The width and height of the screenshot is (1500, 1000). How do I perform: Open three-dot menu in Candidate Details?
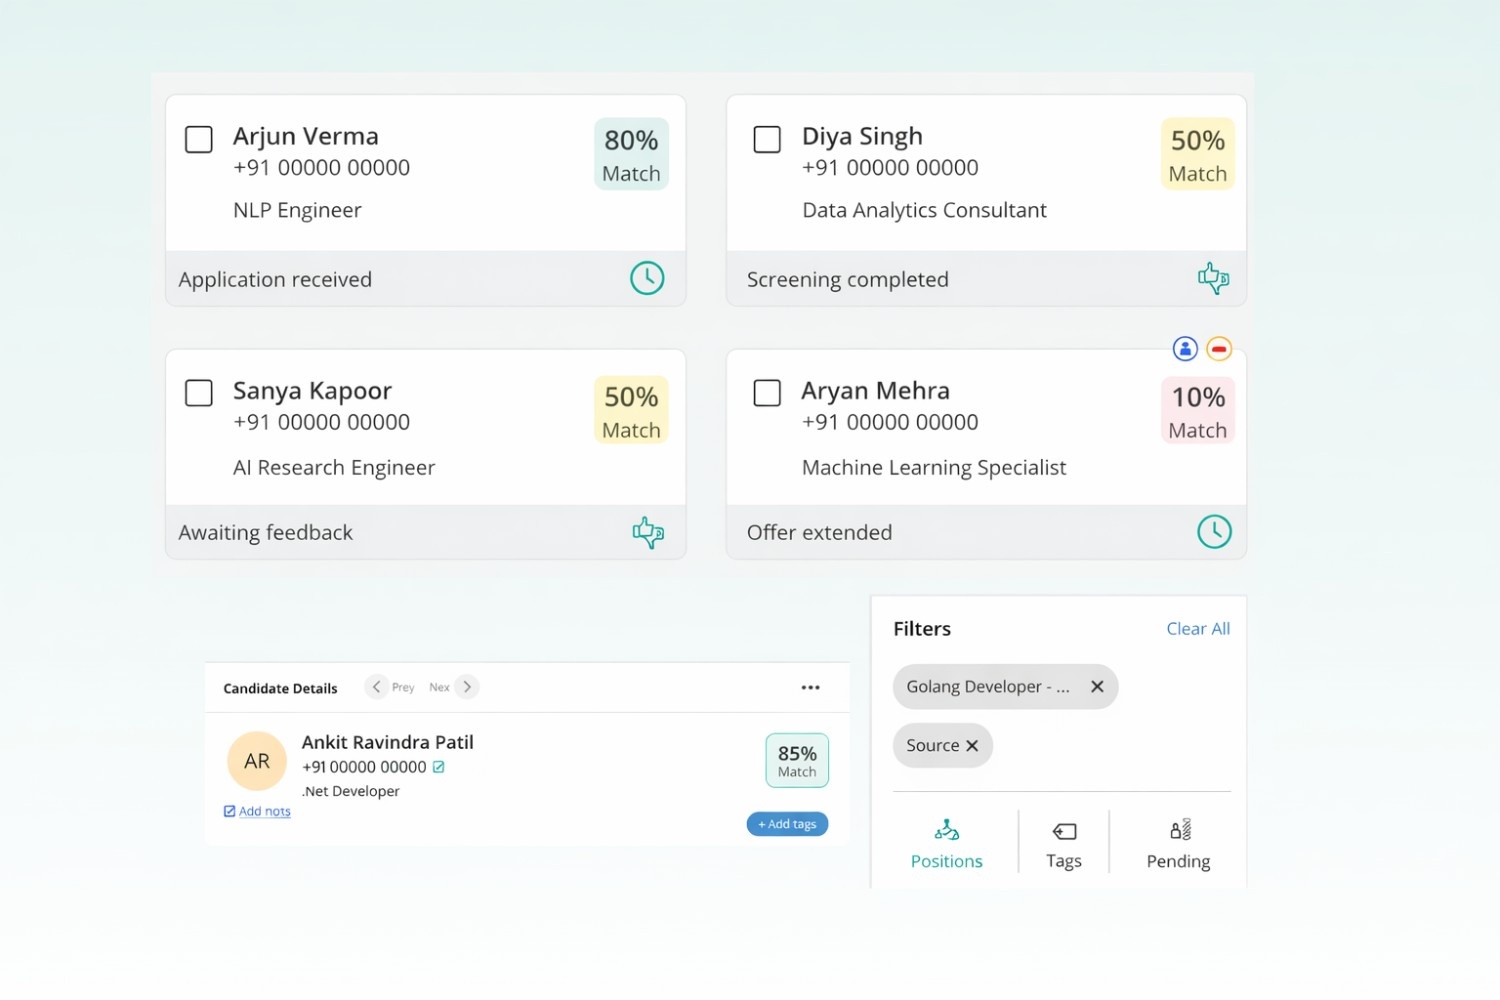pyautogui.click(x=810, y=688)
